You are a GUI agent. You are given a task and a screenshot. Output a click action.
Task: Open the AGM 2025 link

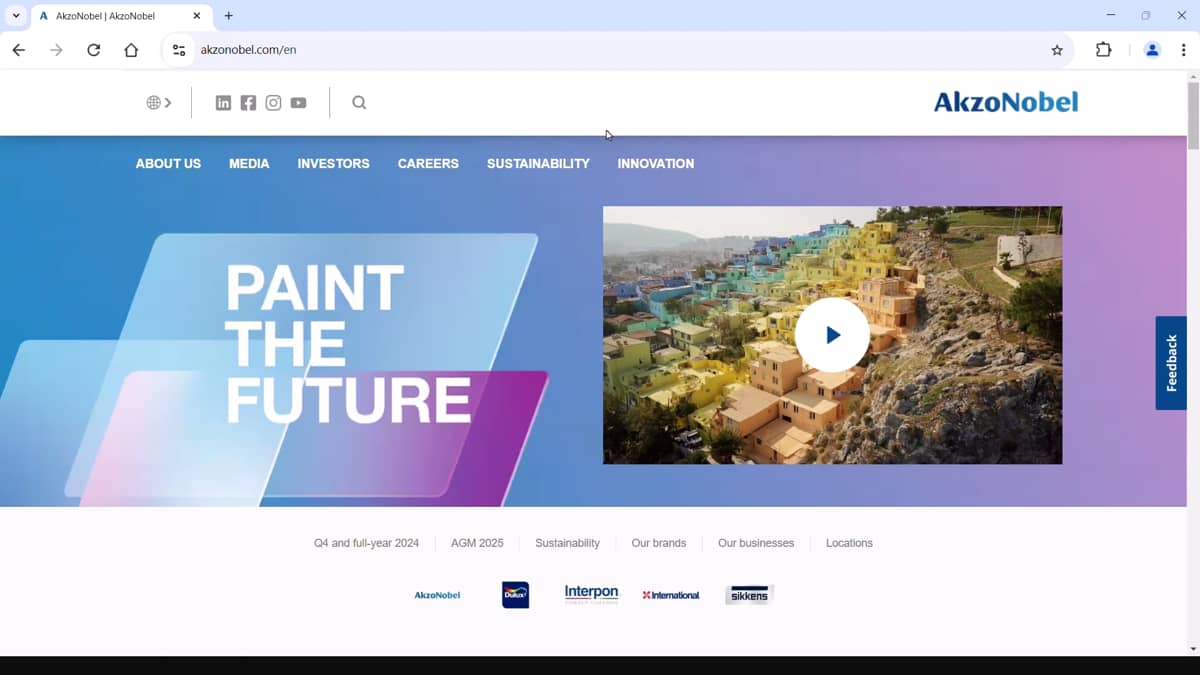coord(477,543)
